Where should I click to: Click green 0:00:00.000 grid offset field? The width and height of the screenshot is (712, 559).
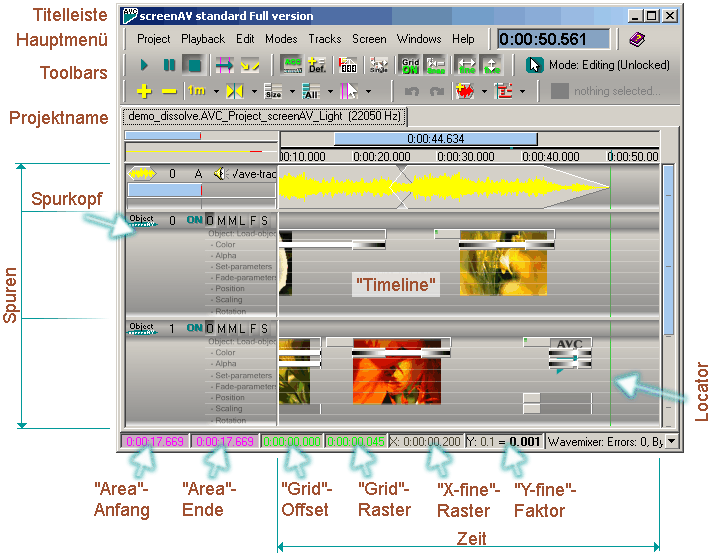[x=292, y=441]
